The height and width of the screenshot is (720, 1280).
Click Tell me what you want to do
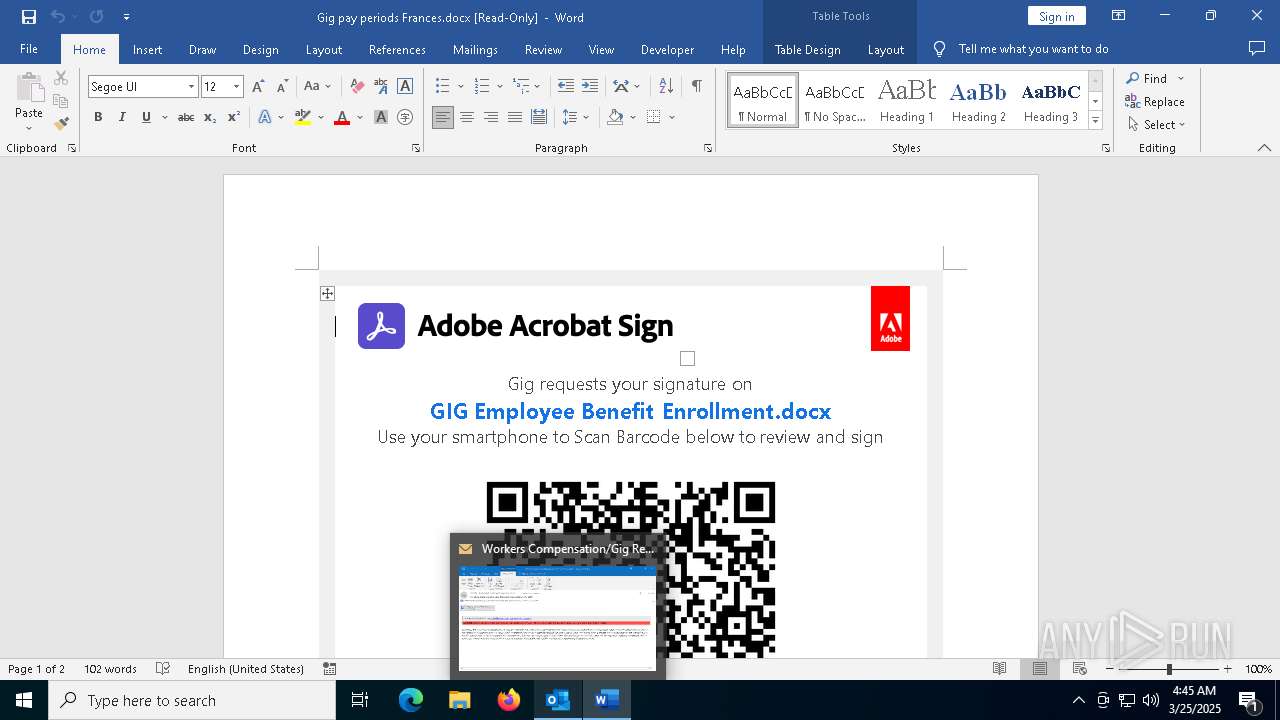coord(1033,49)
